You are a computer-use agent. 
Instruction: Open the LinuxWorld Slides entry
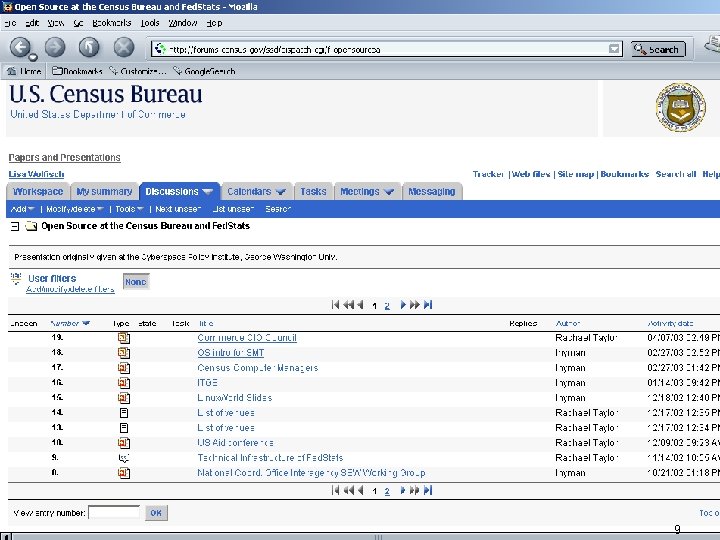point(235,398)
